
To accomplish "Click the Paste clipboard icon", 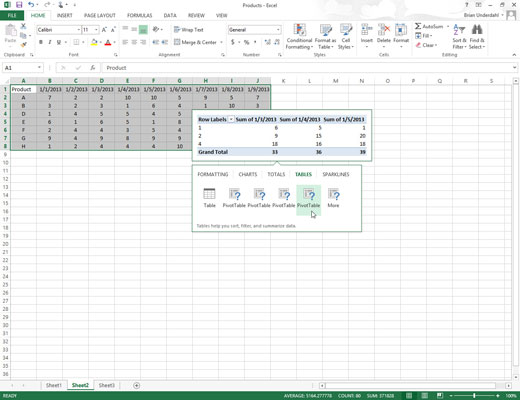I will [x=10, y=31].
